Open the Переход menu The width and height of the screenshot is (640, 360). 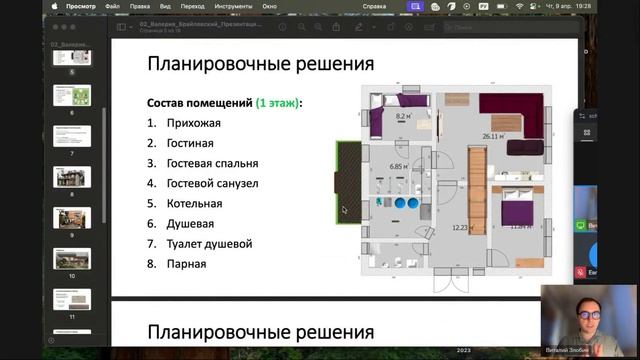click(193, 6)
